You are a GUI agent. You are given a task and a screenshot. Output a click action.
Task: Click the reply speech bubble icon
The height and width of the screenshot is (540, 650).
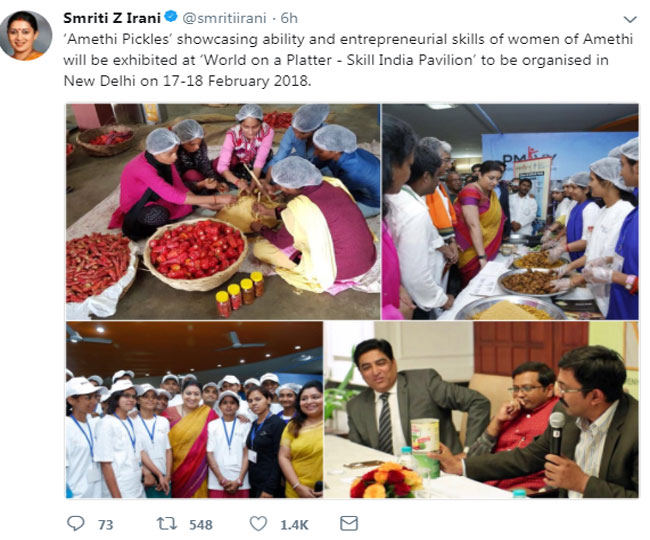pos(75,524)
